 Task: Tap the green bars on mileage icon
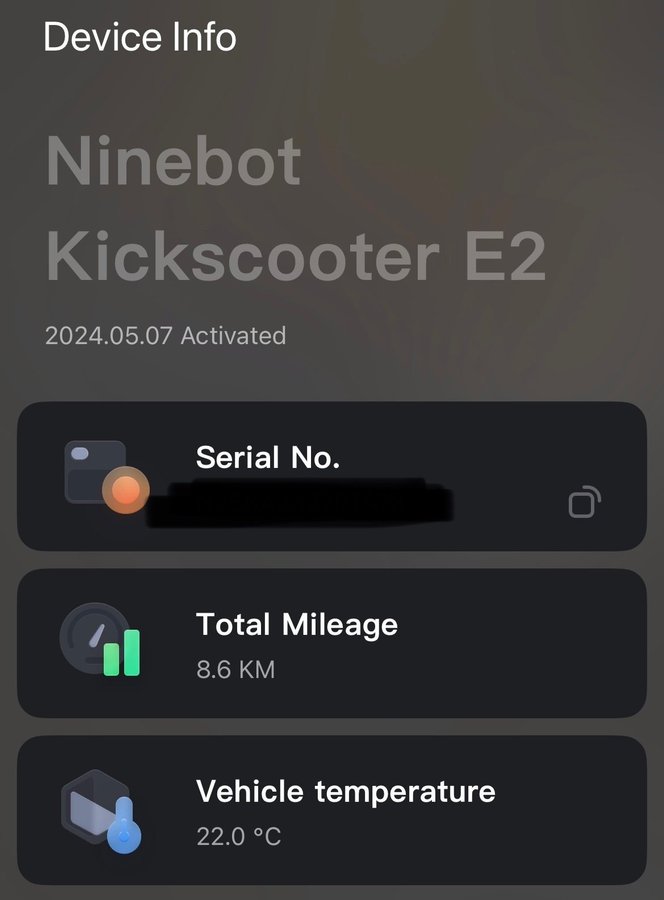point(121,651)
